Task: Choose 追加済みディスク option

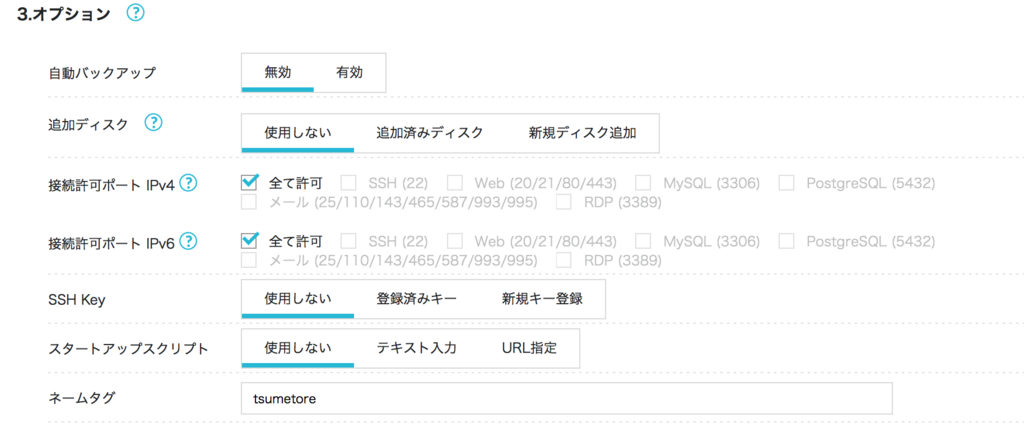Action: pyautogui.click(x=430, y=133)
